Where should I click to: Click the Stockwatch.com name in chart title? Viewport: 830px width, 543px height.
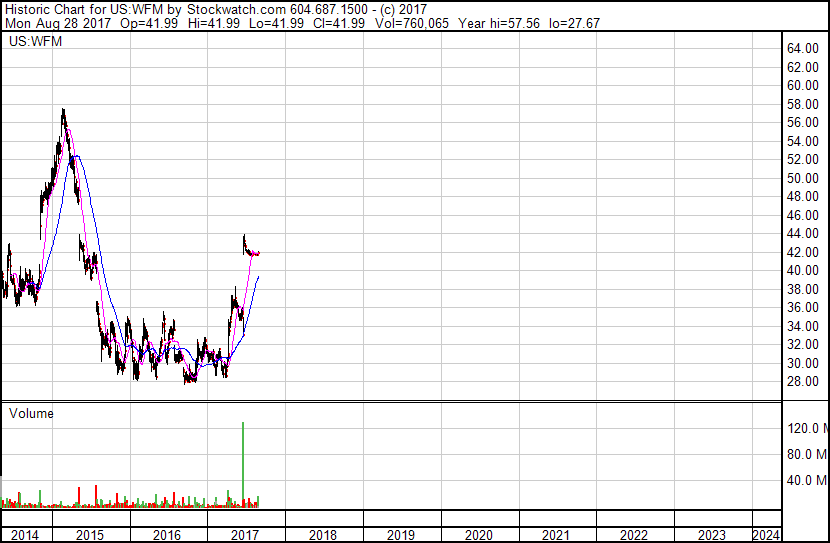(x=237, y=10)
